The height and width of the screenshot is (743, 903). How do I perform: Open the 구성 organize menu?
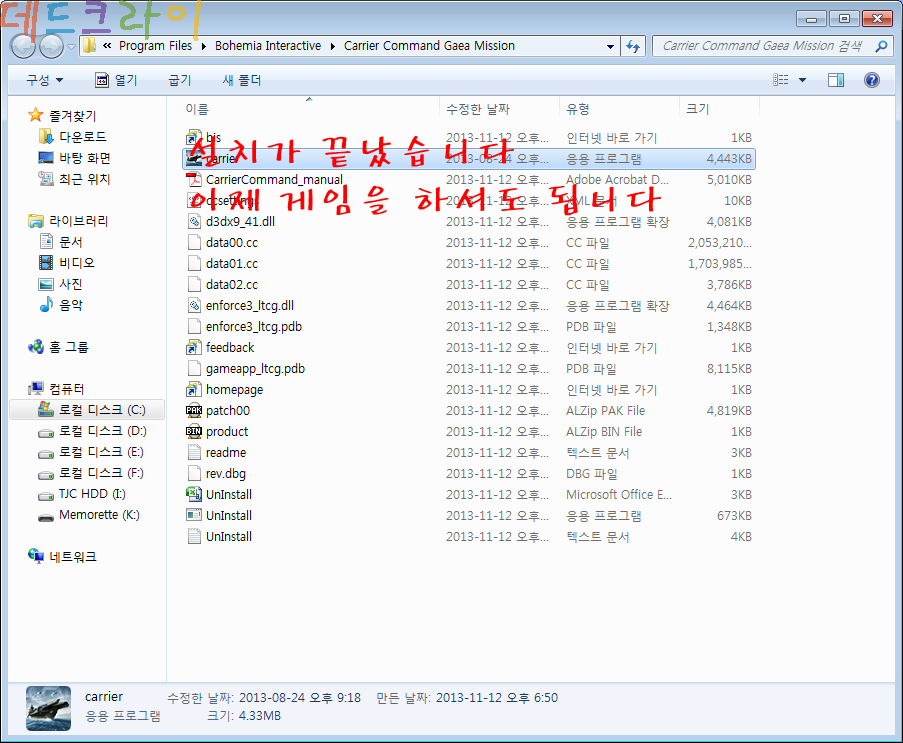coord(44,80)
